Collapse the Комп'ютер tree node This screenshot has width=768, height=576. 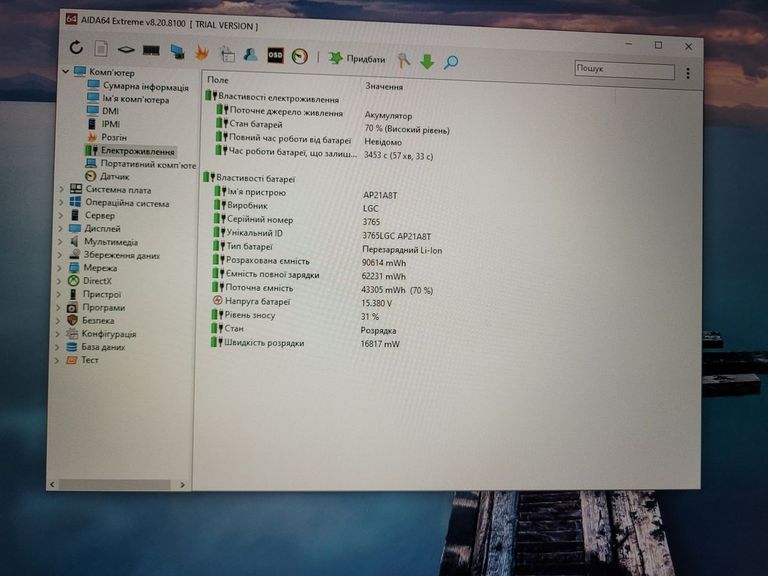pyautogui.click(x=65, y=72)
